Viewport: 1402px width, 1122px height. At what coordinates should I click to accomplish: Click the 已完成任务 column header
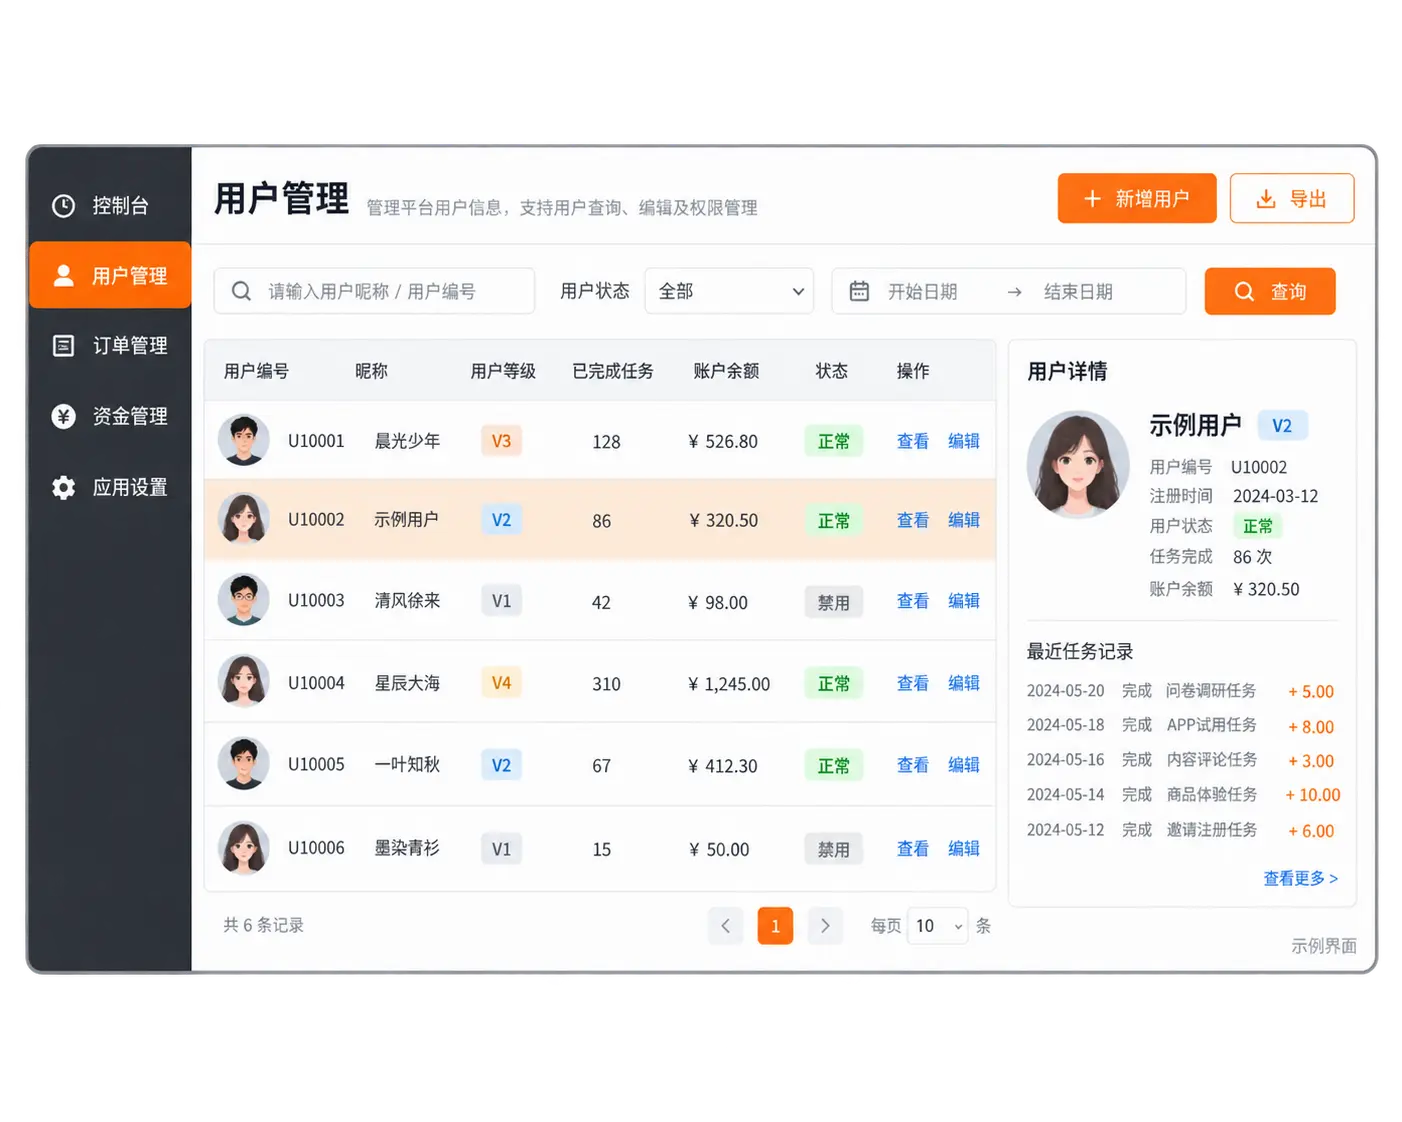tap(613, 371)
